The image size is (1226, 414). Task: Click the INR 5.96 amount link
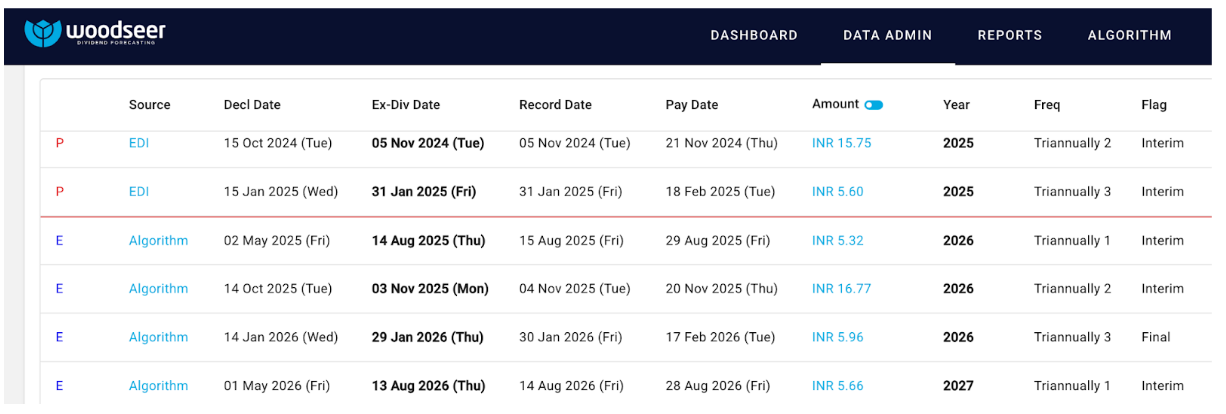(837, 338)
